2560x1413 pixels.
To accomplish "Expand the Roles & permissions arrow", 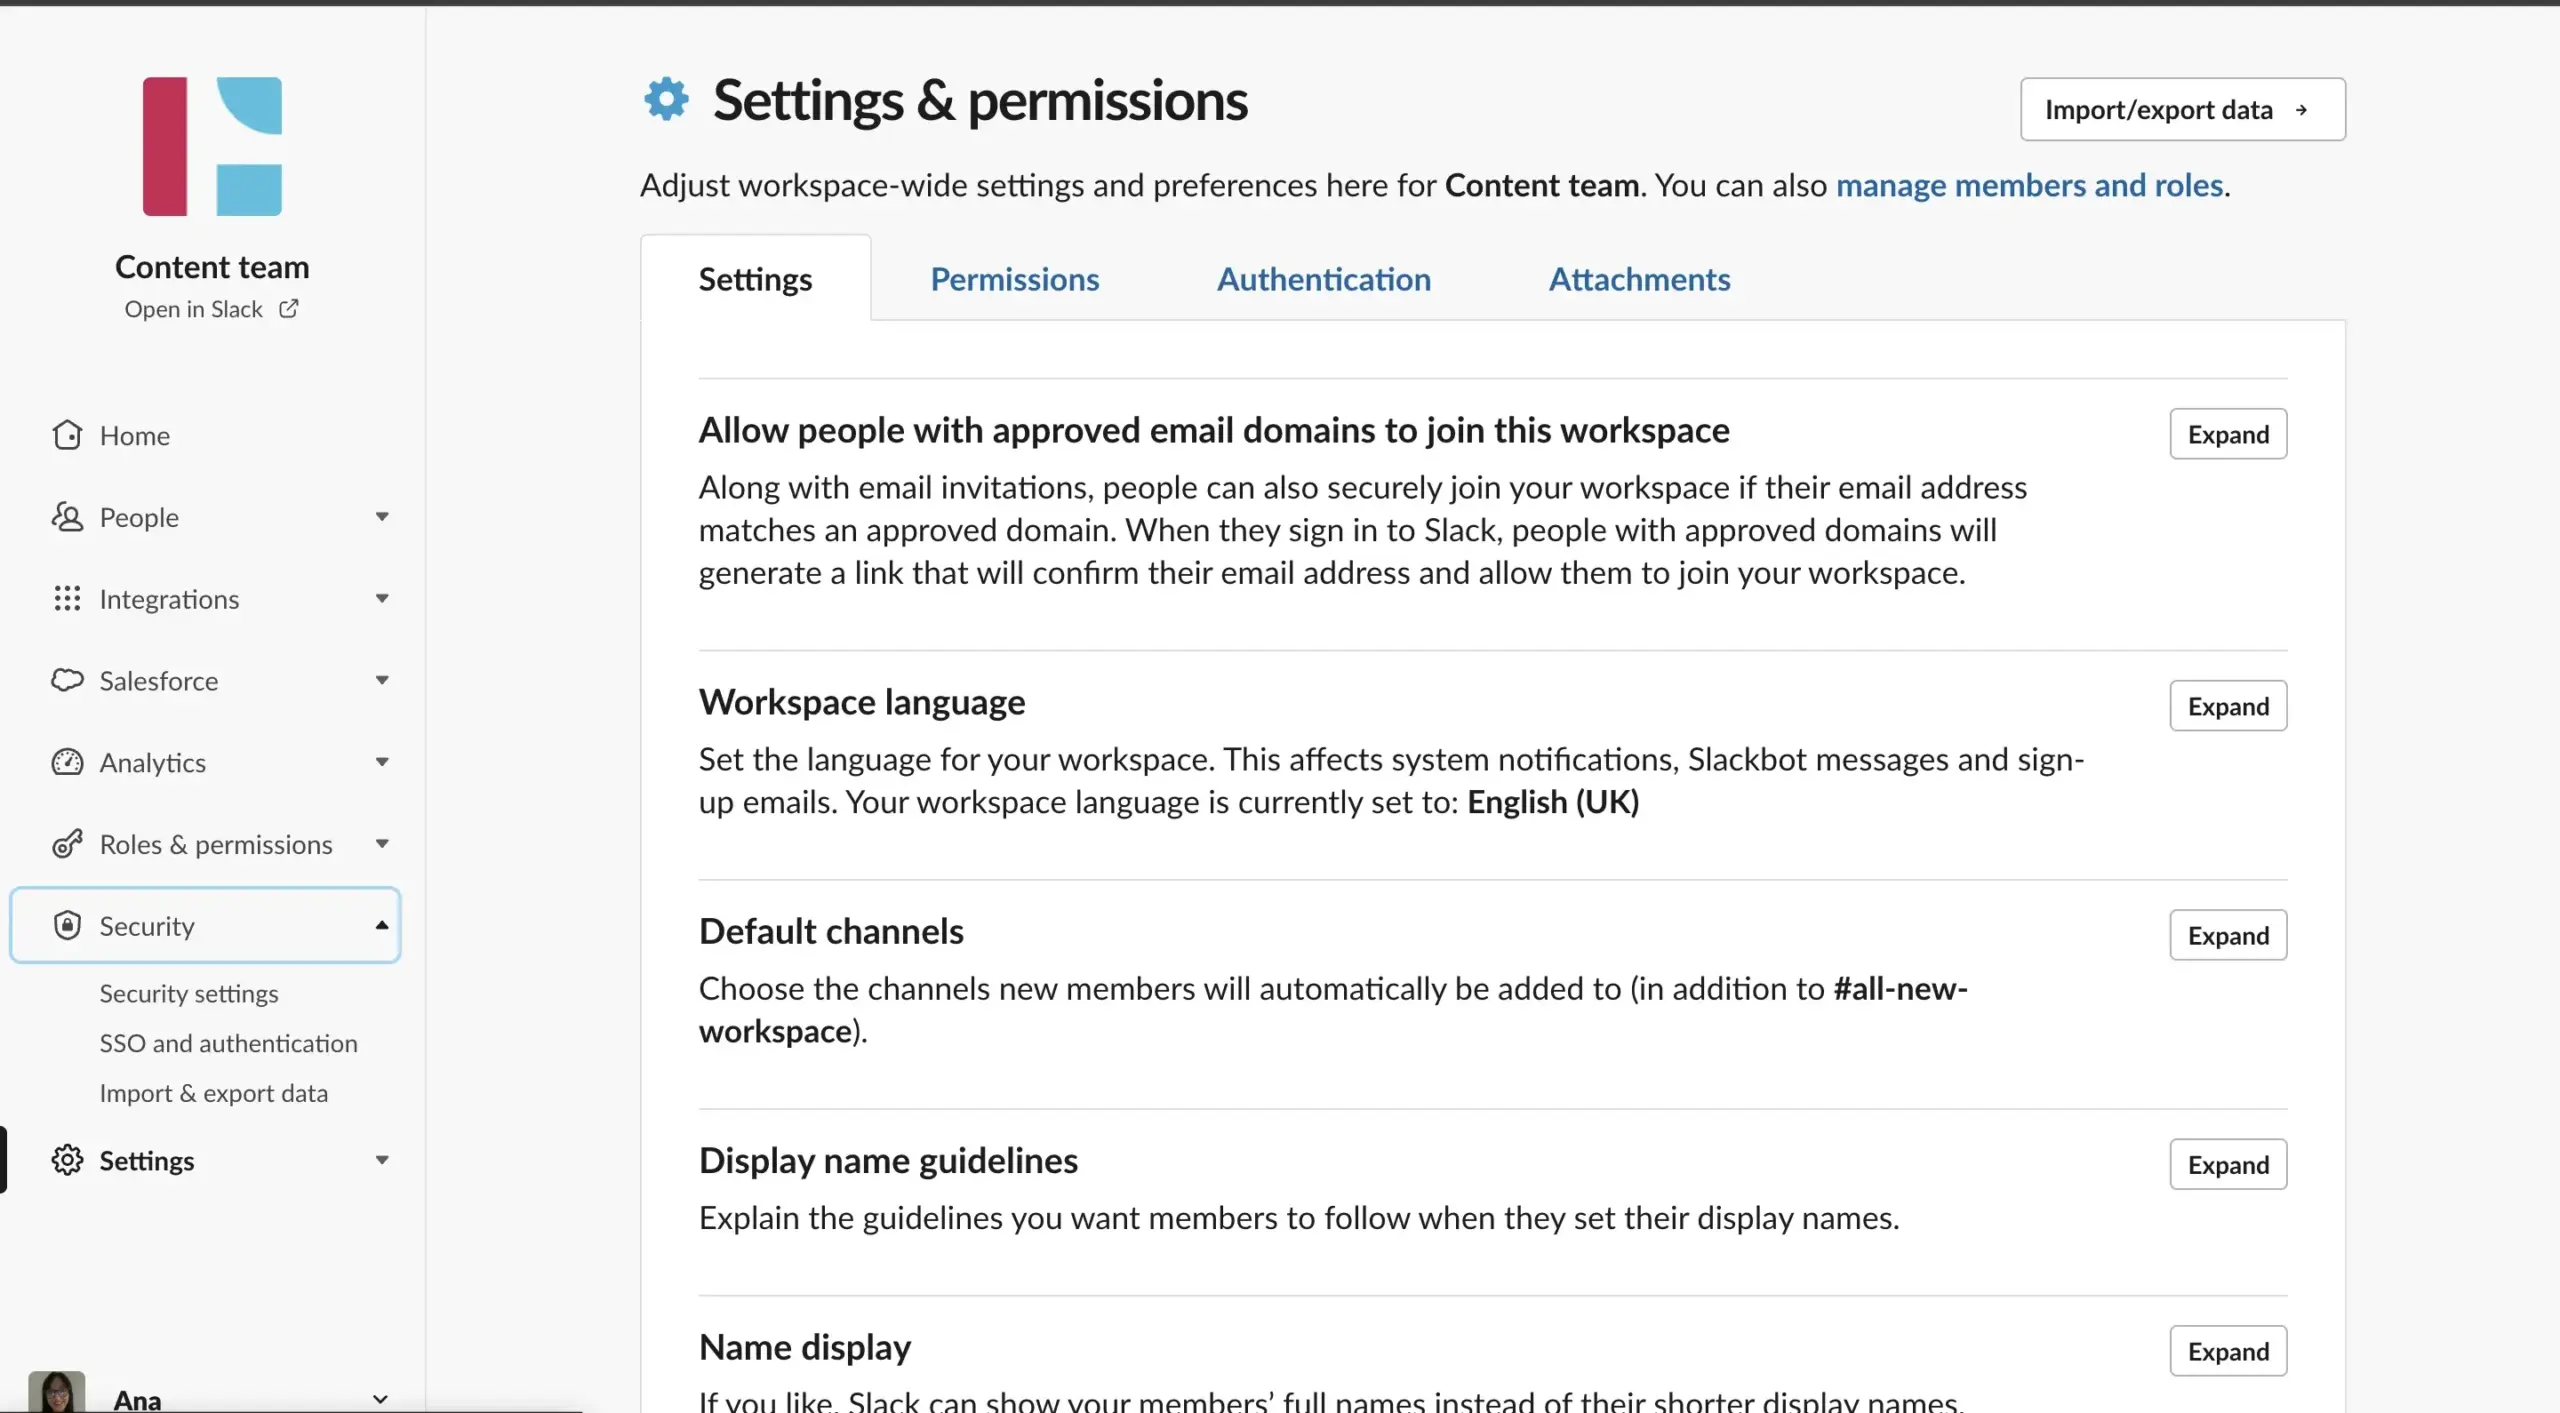I will pyautogui.click(x=382, y=844).
